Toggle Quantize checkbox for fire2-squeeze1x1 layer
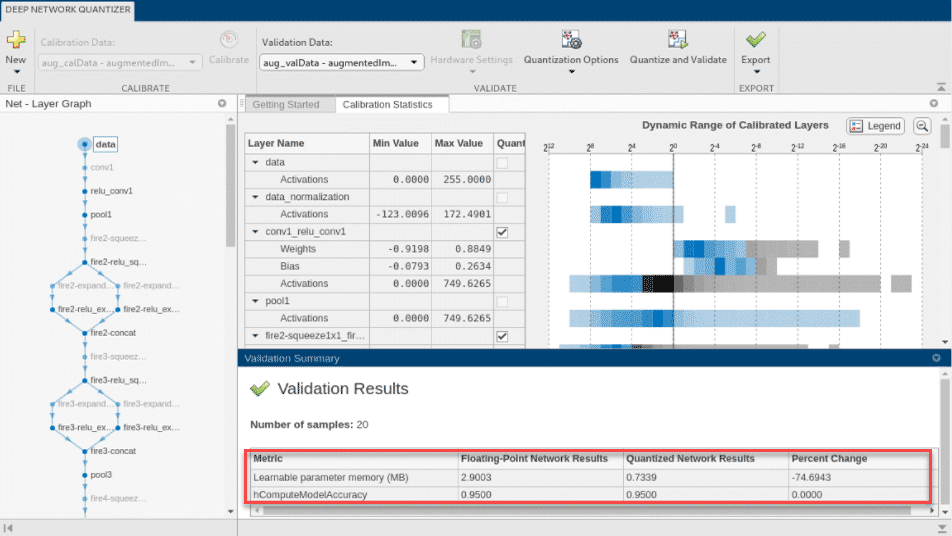 pyautogui.click(x=502, y=336)
